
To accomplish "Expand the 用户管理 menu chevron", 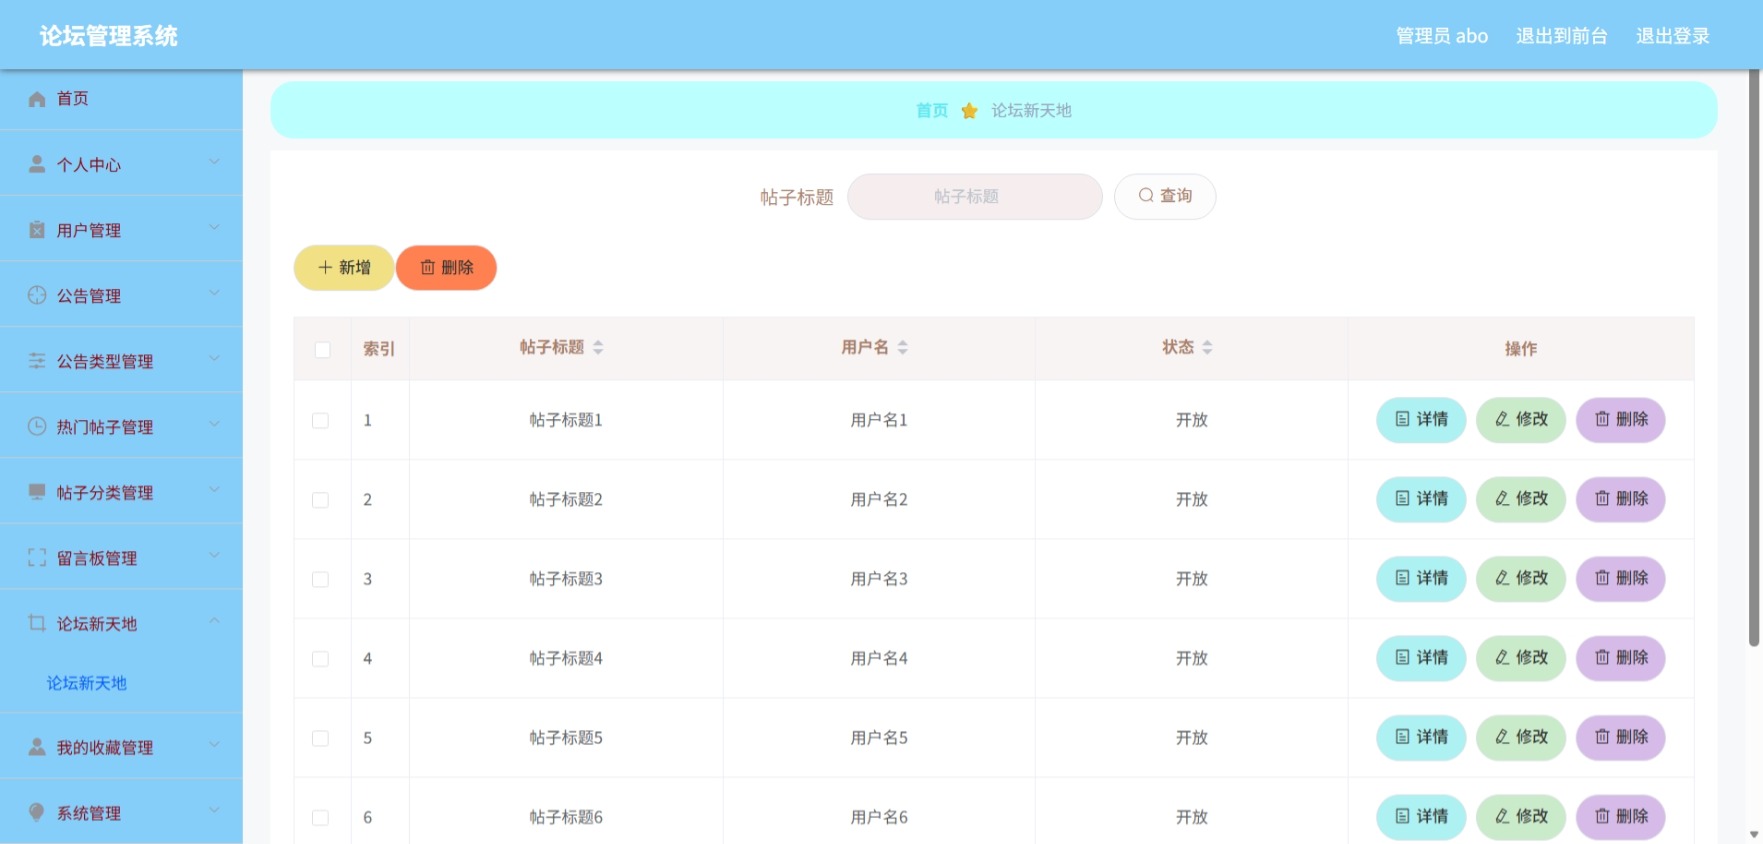I will (214, 228).
